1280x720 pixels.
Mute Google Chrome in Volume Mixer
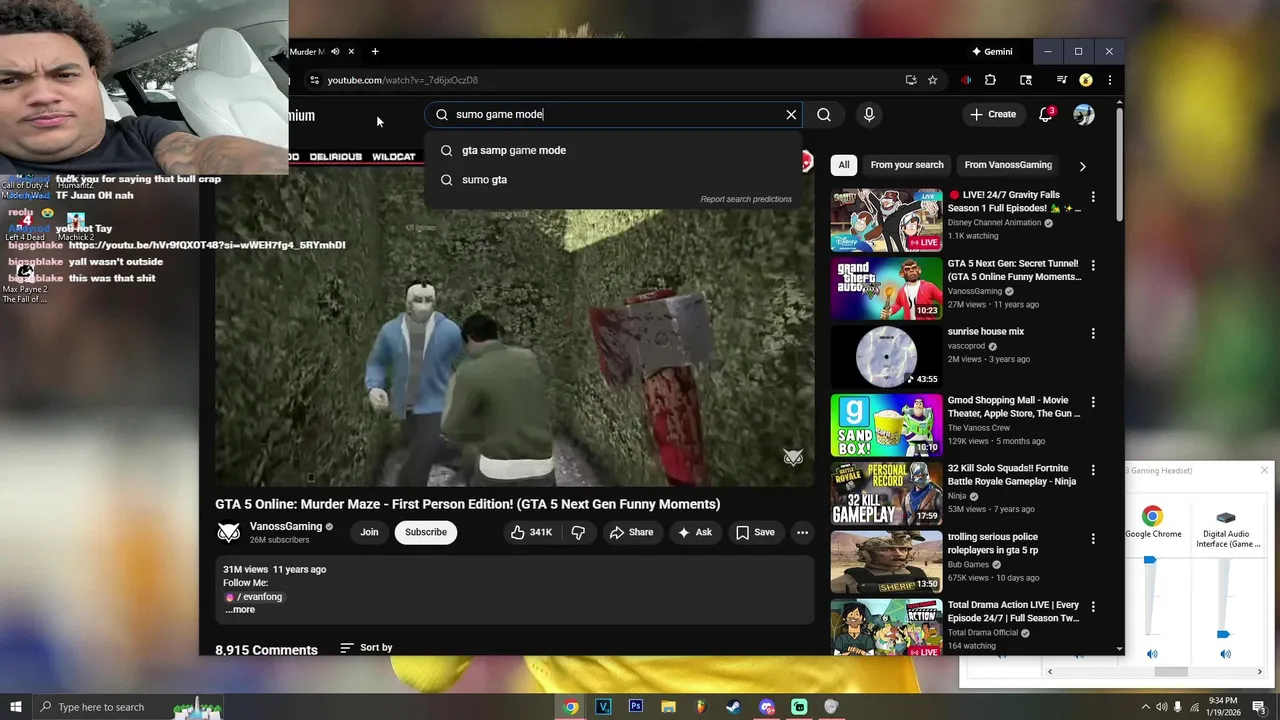[1152, 654]
